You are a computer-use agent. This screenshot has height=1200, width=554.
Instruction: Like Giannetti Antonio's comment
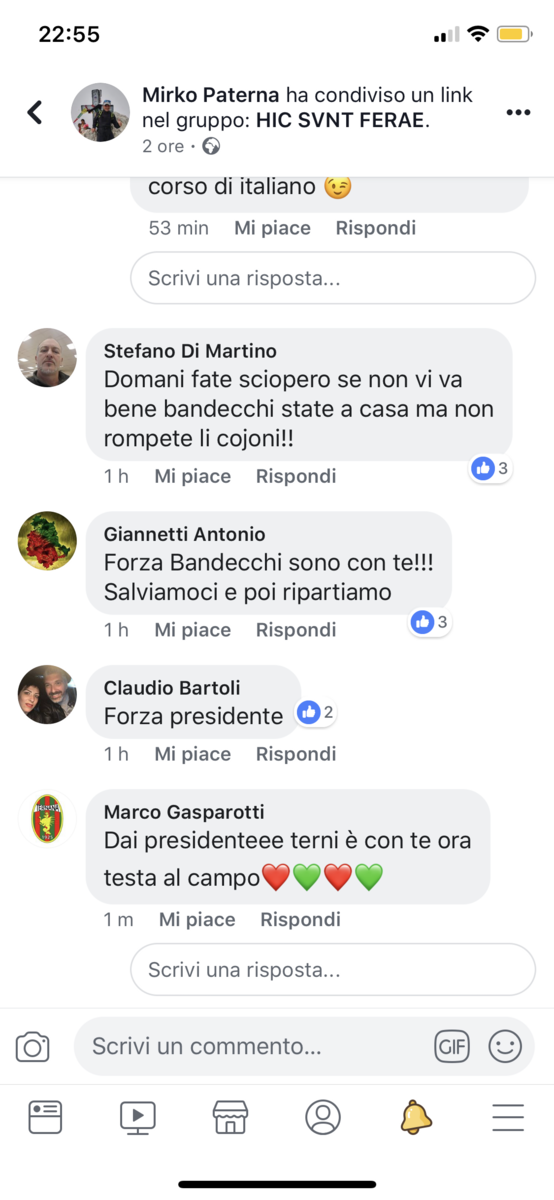point(193,630)
